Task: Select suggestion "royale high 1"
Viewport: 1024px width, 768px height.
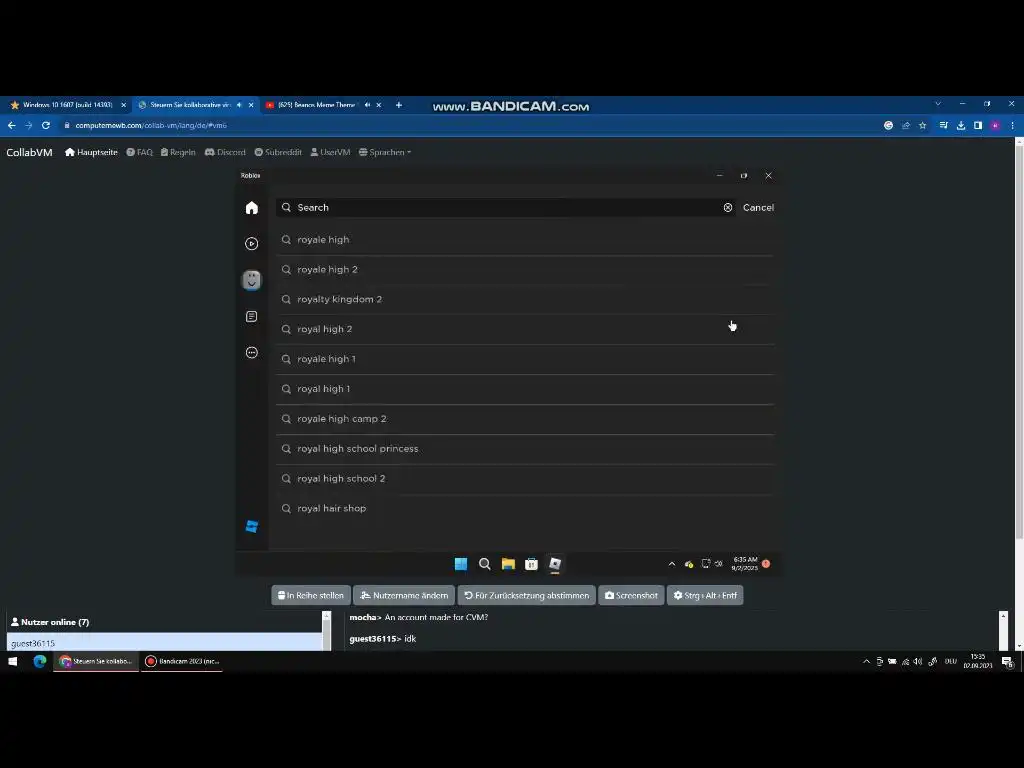Action: click(525, 359)
